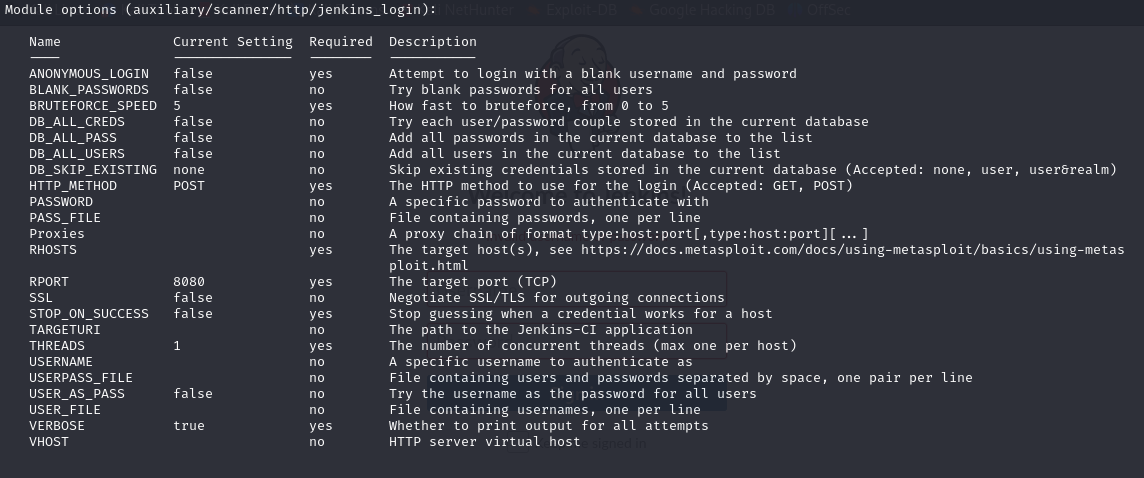Click the Description column header
The image size is (1144, 478).
pos(432,42)
